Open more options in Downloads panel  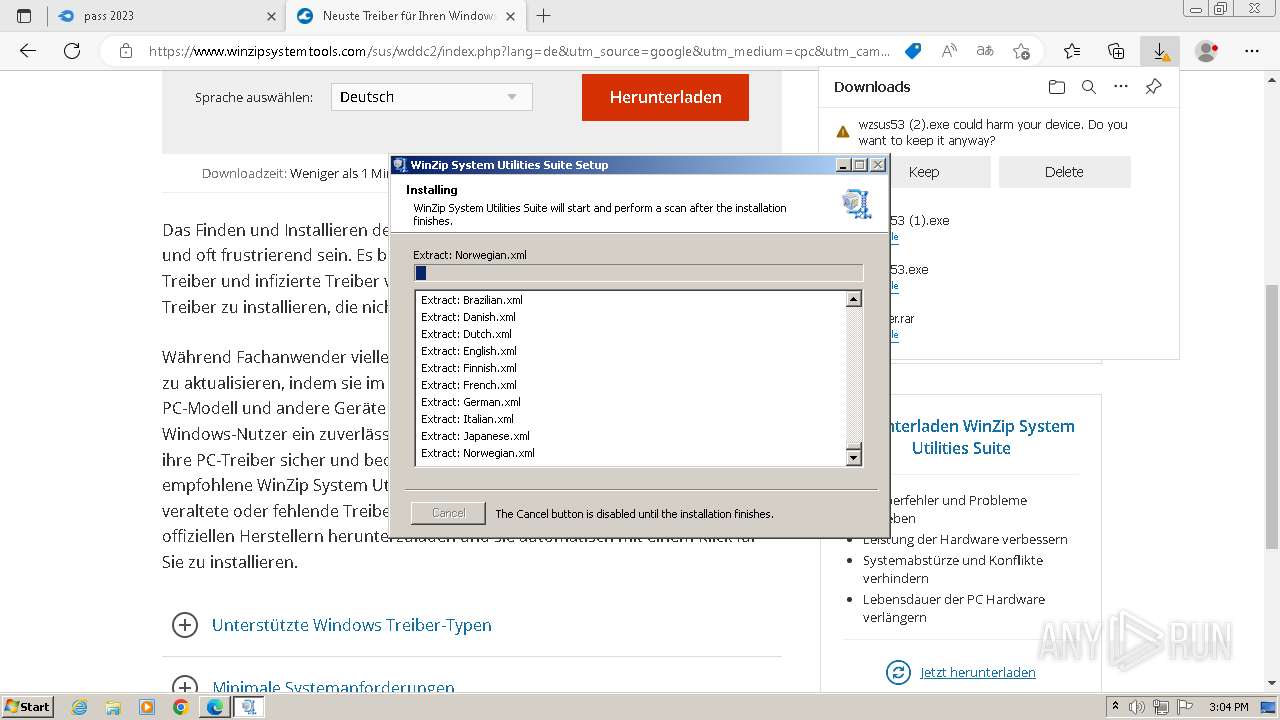[x=1121, y=87]
